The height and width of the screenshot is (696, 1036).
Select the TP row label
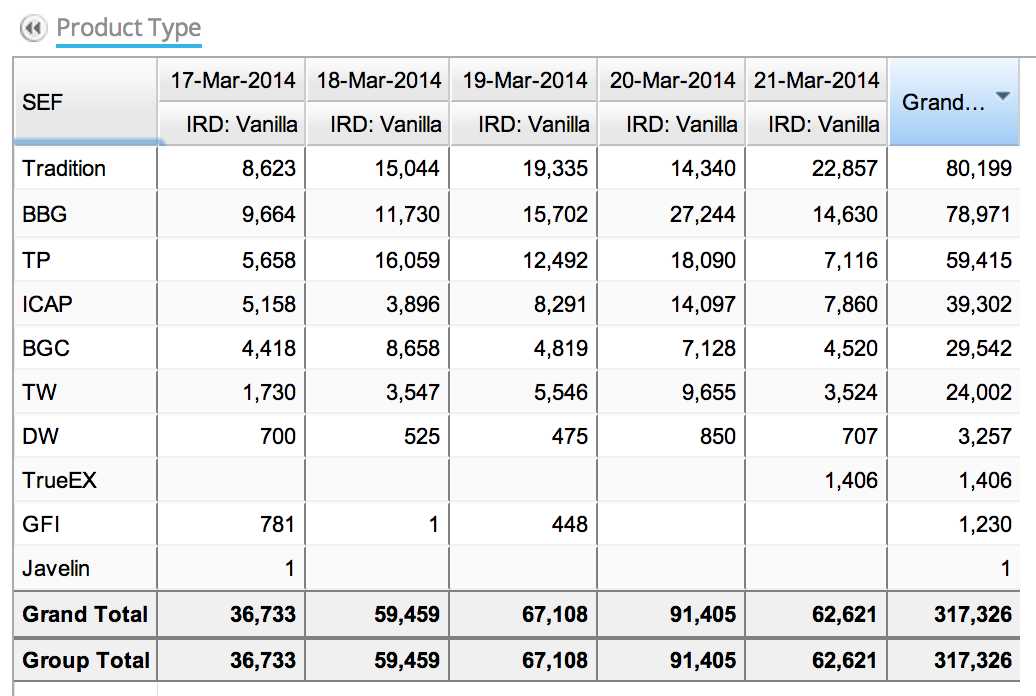coord(36,260)
